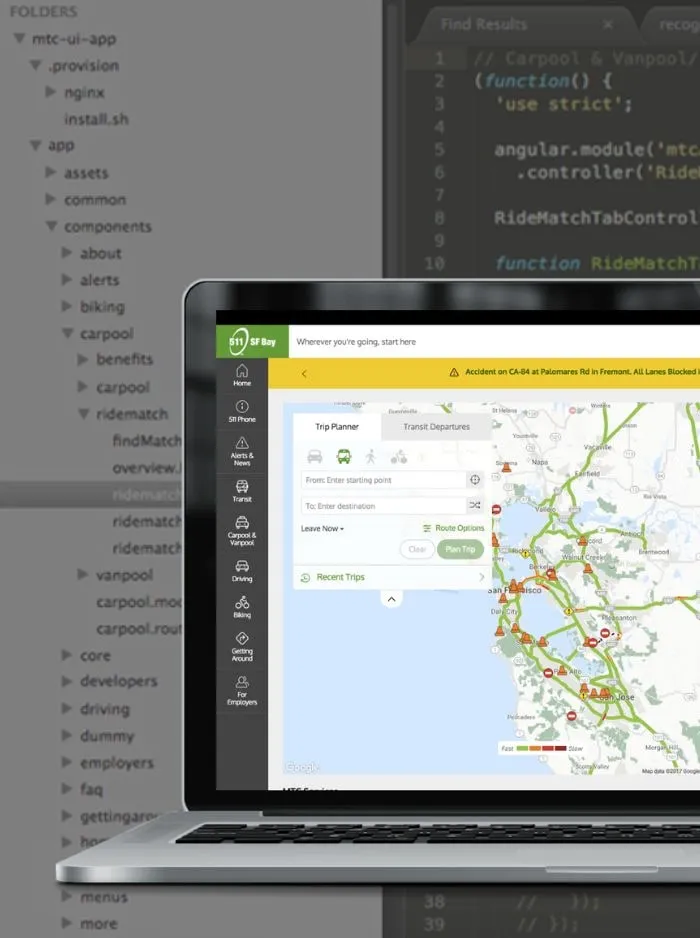Click code line number 8 in the gutter
The height and width of the screenshot is (938, 700).
tap(439, 218)
